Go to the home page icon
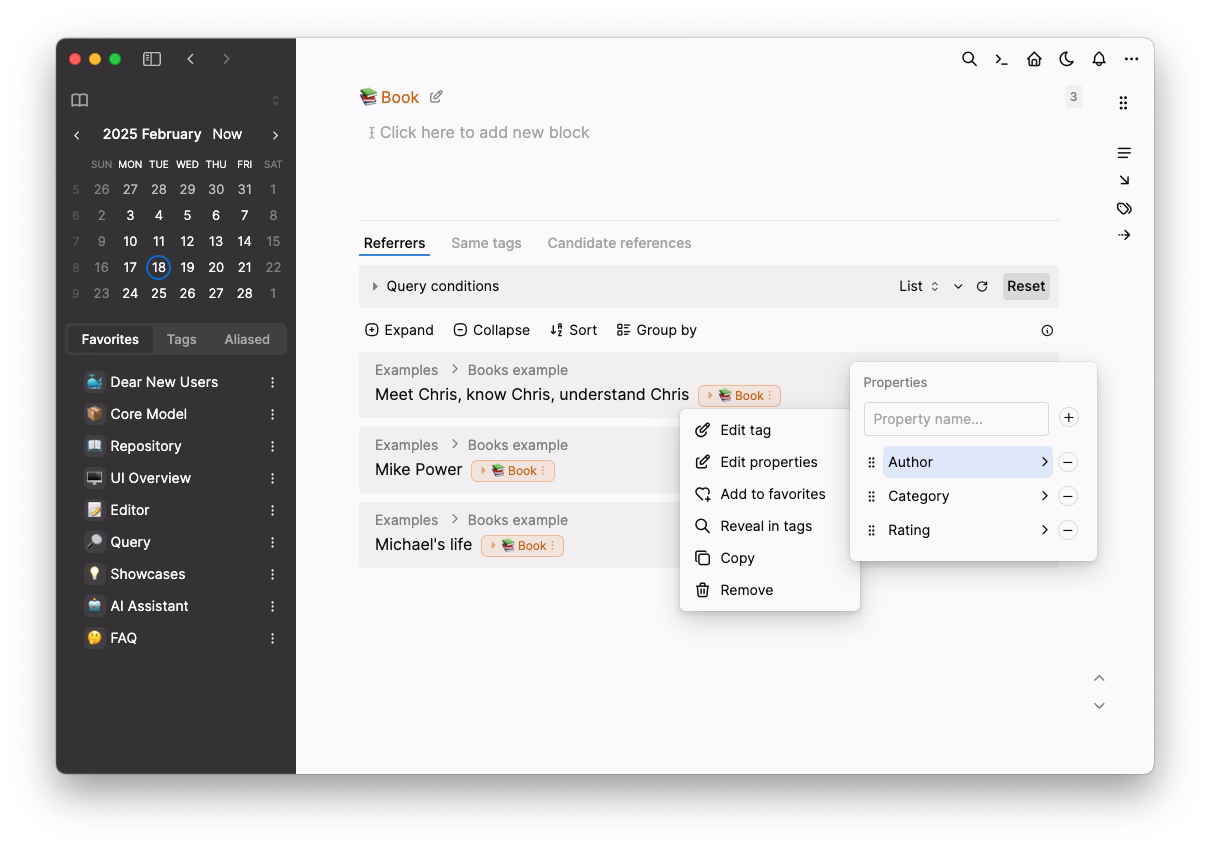Image resolution: width=1210 pixels, height=848 pixels. click(x=1034, y=59)
